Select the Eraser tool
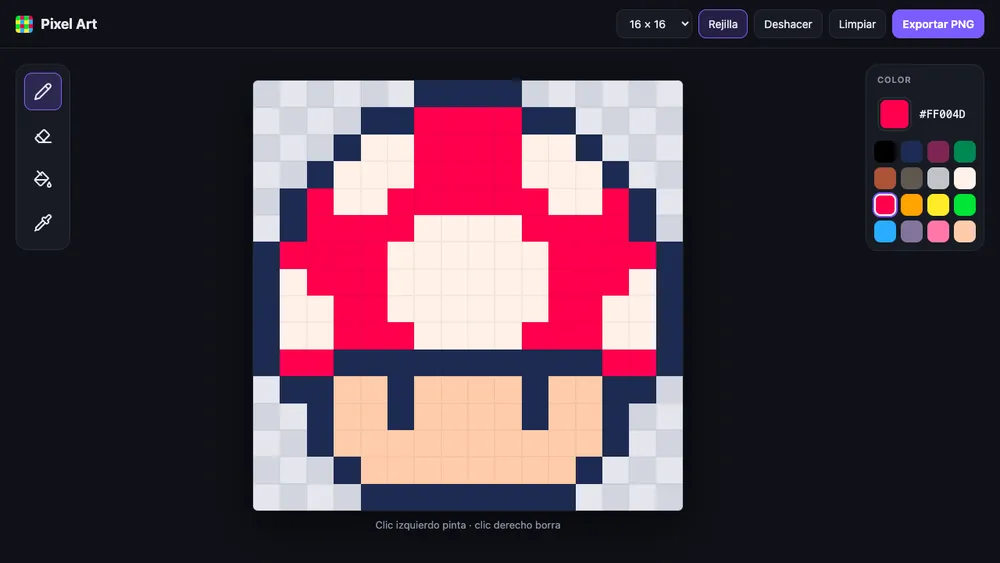Screen dimensions: 1000x563 (x=43, y=136)
